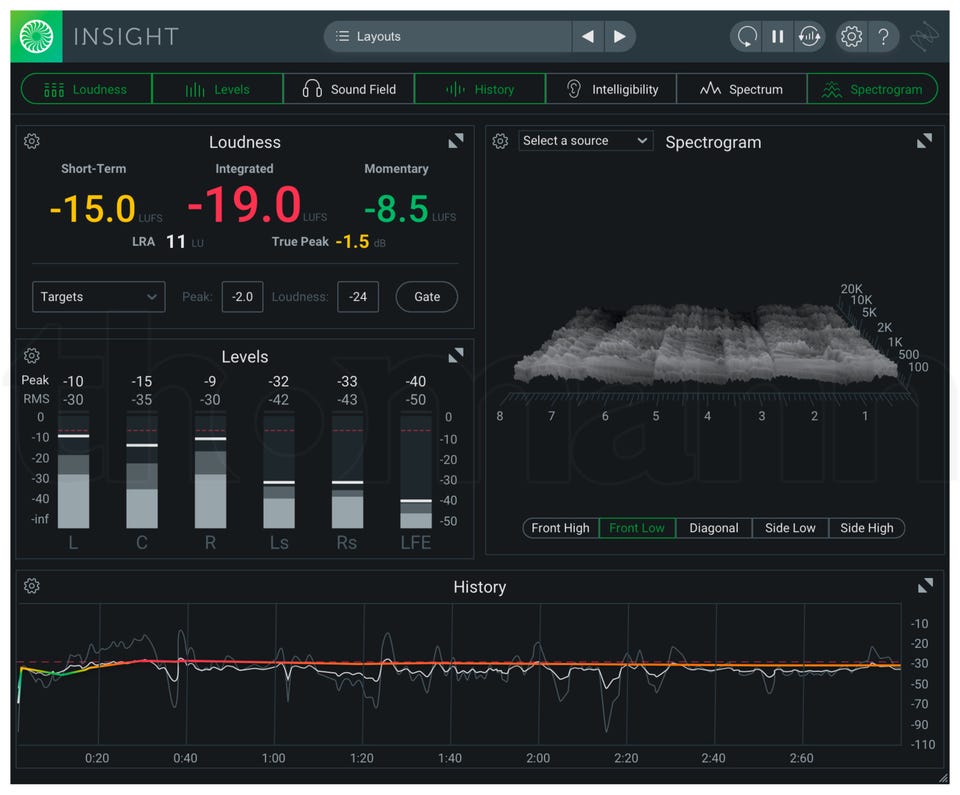The image size is (960, 795).
Task: Open global settings gear in header
Action: [x=851, y=37]
